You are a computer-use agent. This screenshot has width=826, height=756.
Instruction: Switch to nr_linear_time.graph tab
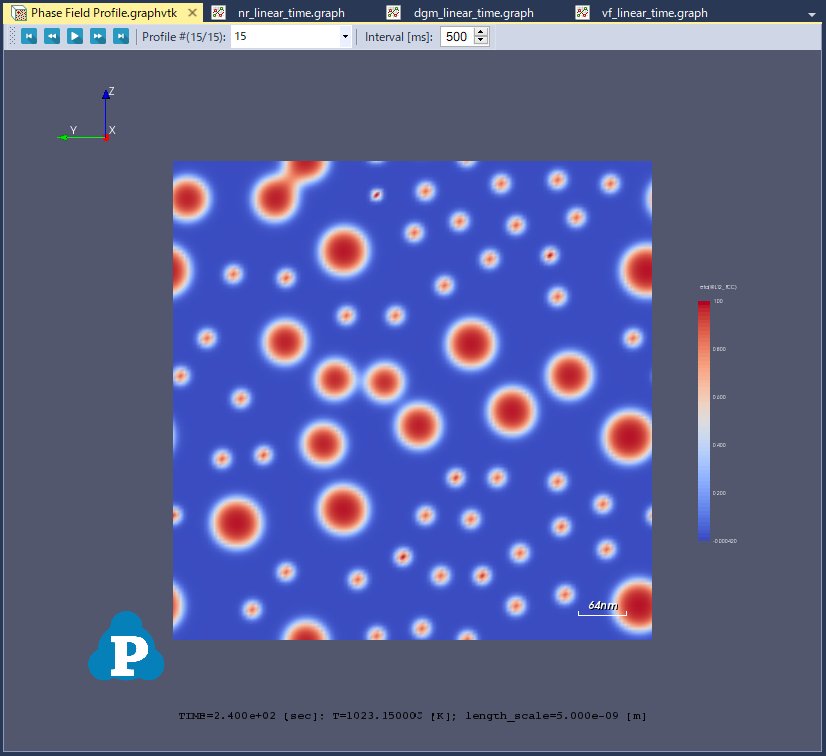coord(291,13)
